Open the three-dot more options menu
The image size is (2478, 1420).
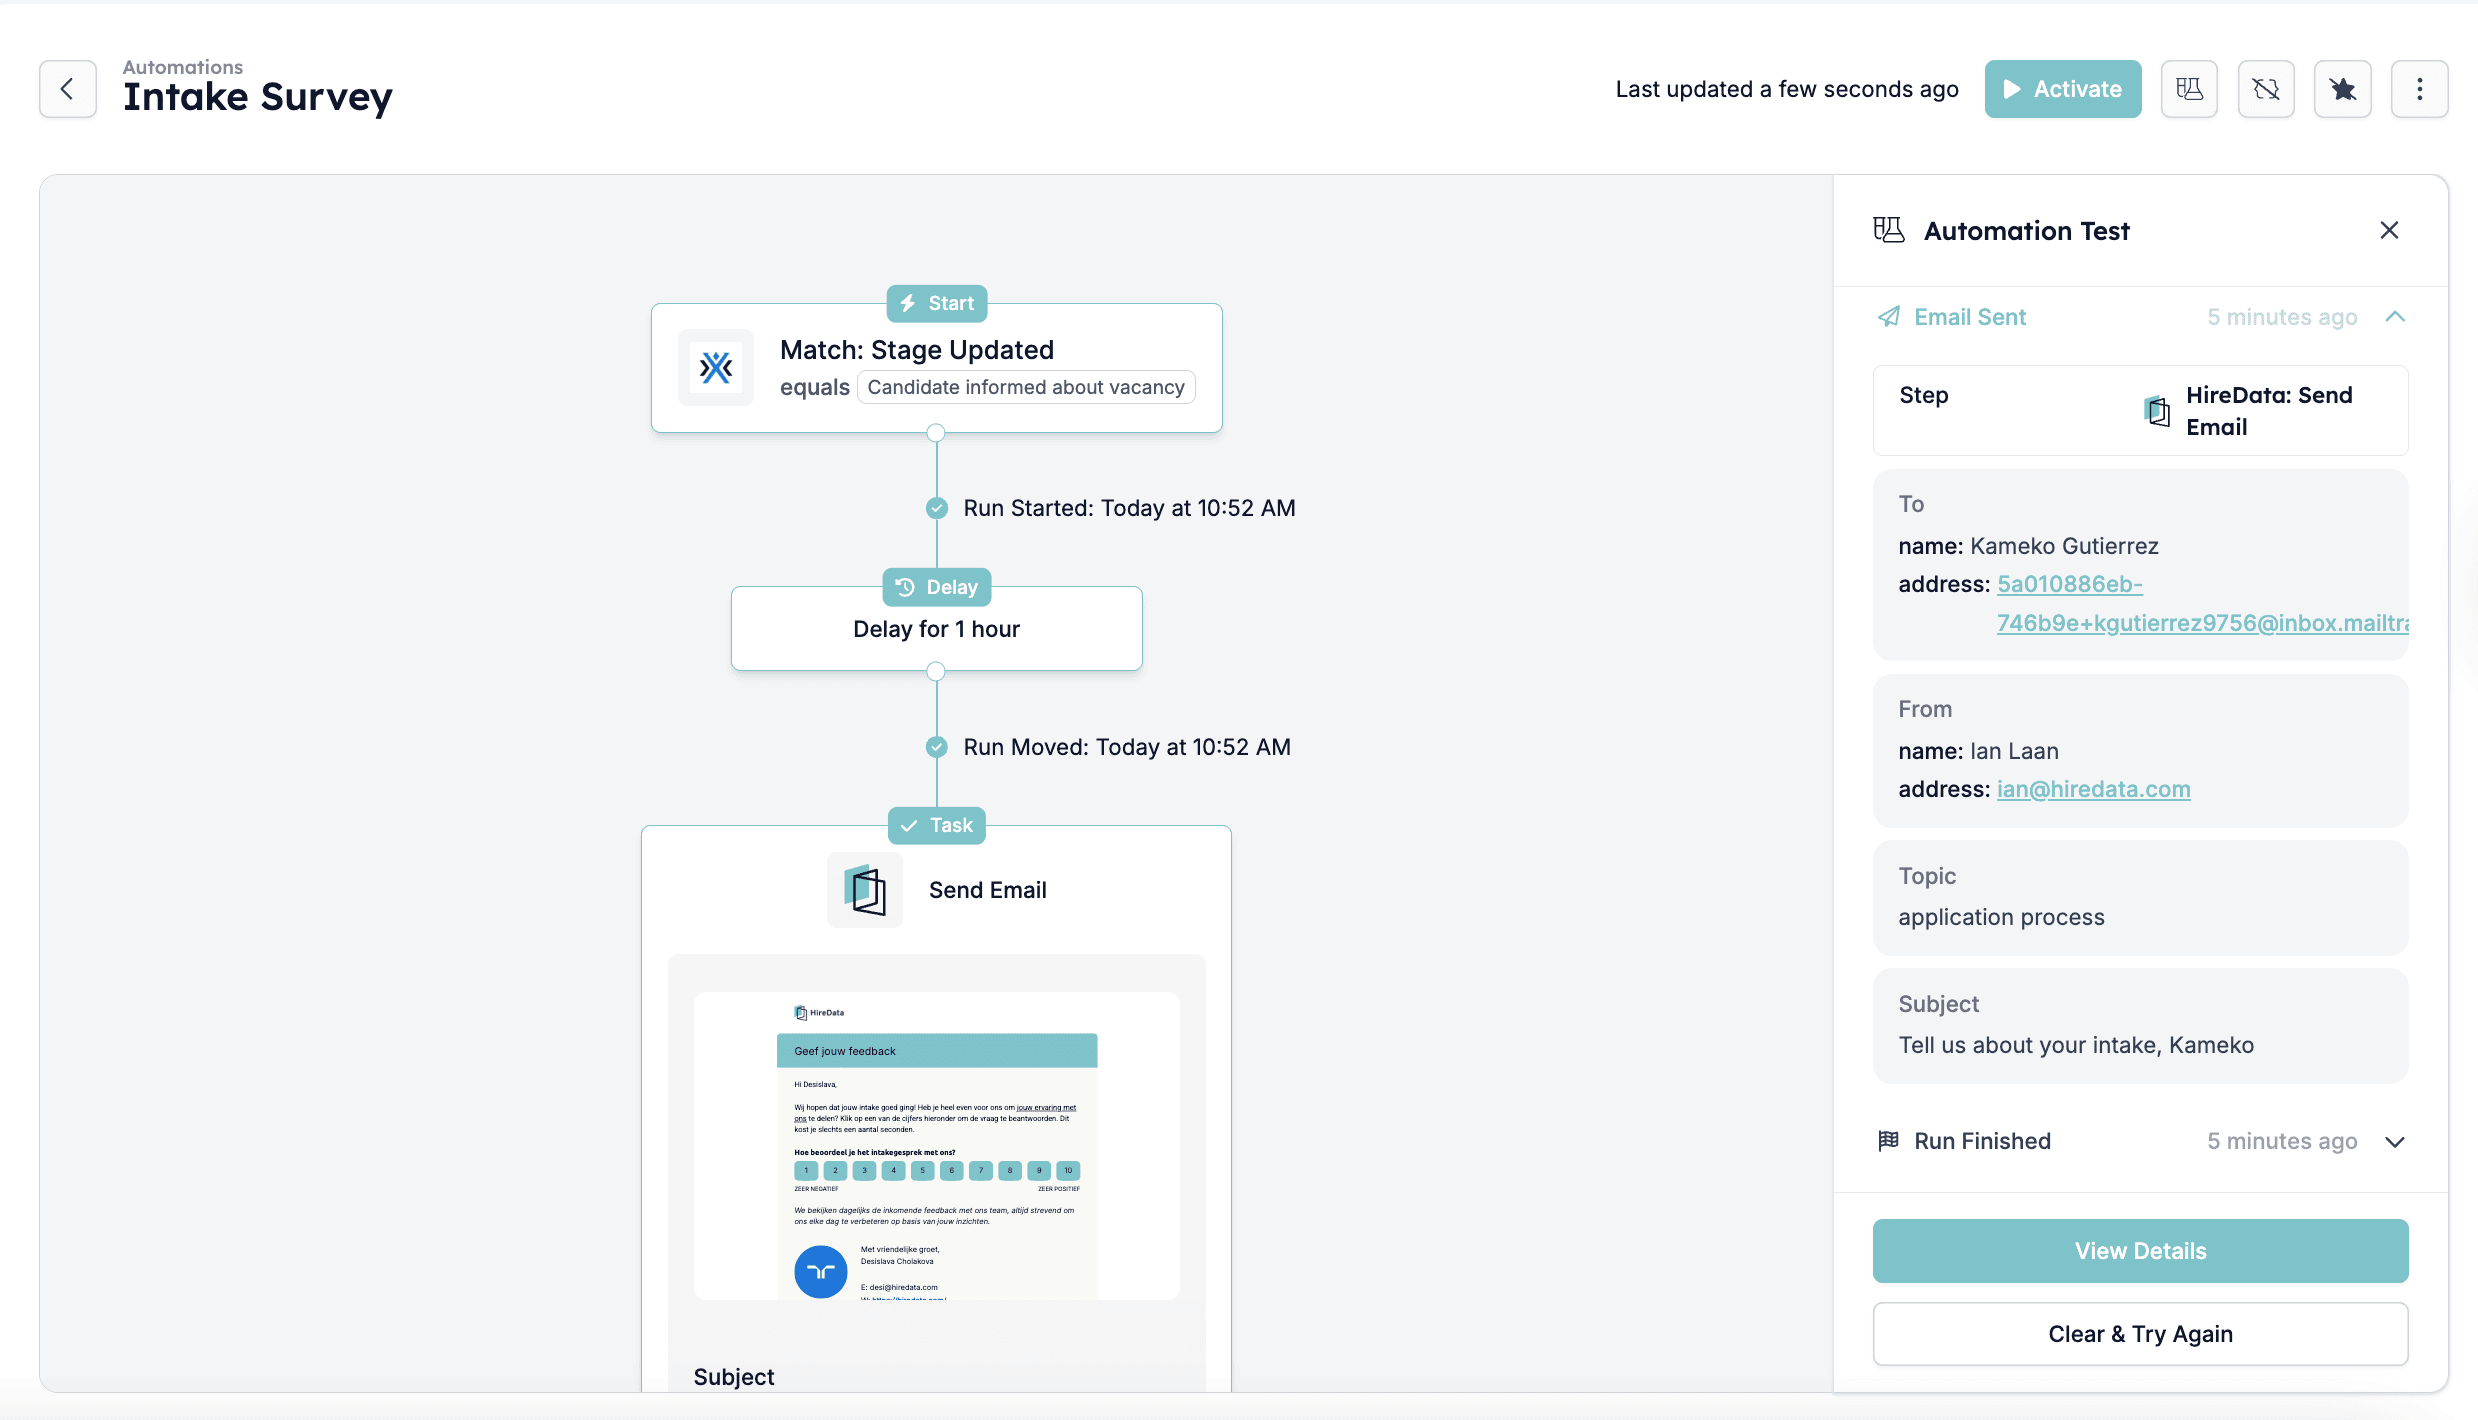2419,89
